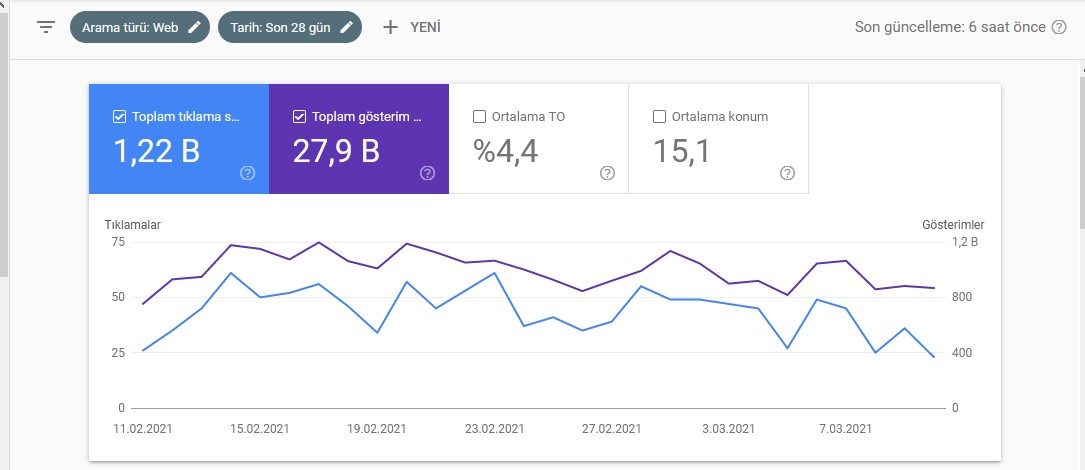Viewport: 1085px width, 470px height.
Task: Open help icon on total clicks card
Action: tap(248, 173)
